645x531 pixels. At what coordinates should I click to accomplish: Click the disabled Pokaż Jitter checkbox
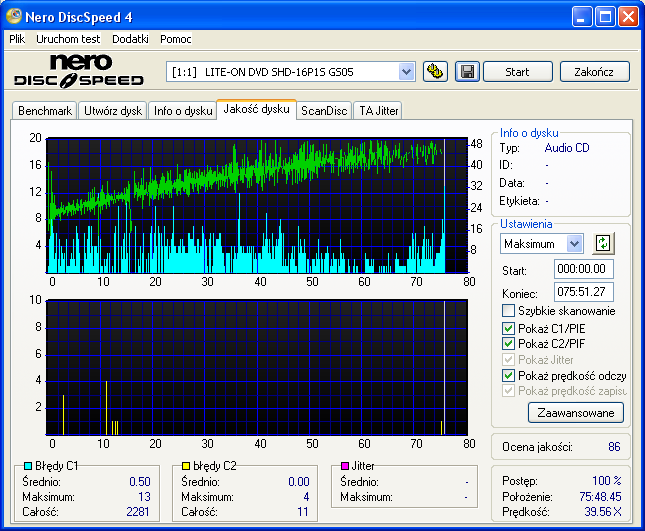coord(508,359)
